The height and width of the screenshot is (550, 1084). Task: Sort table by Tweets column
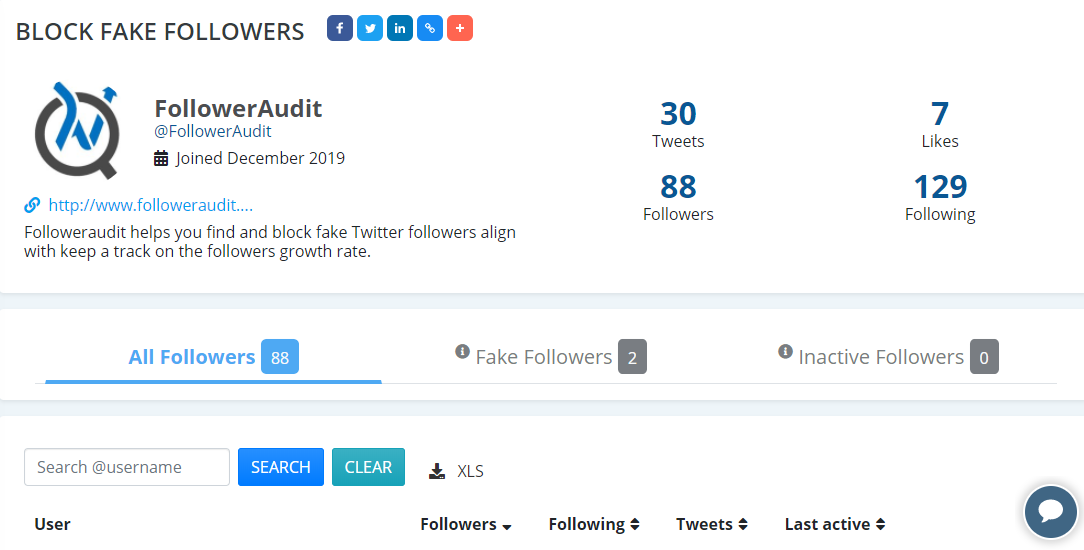[x=712, y=524]
